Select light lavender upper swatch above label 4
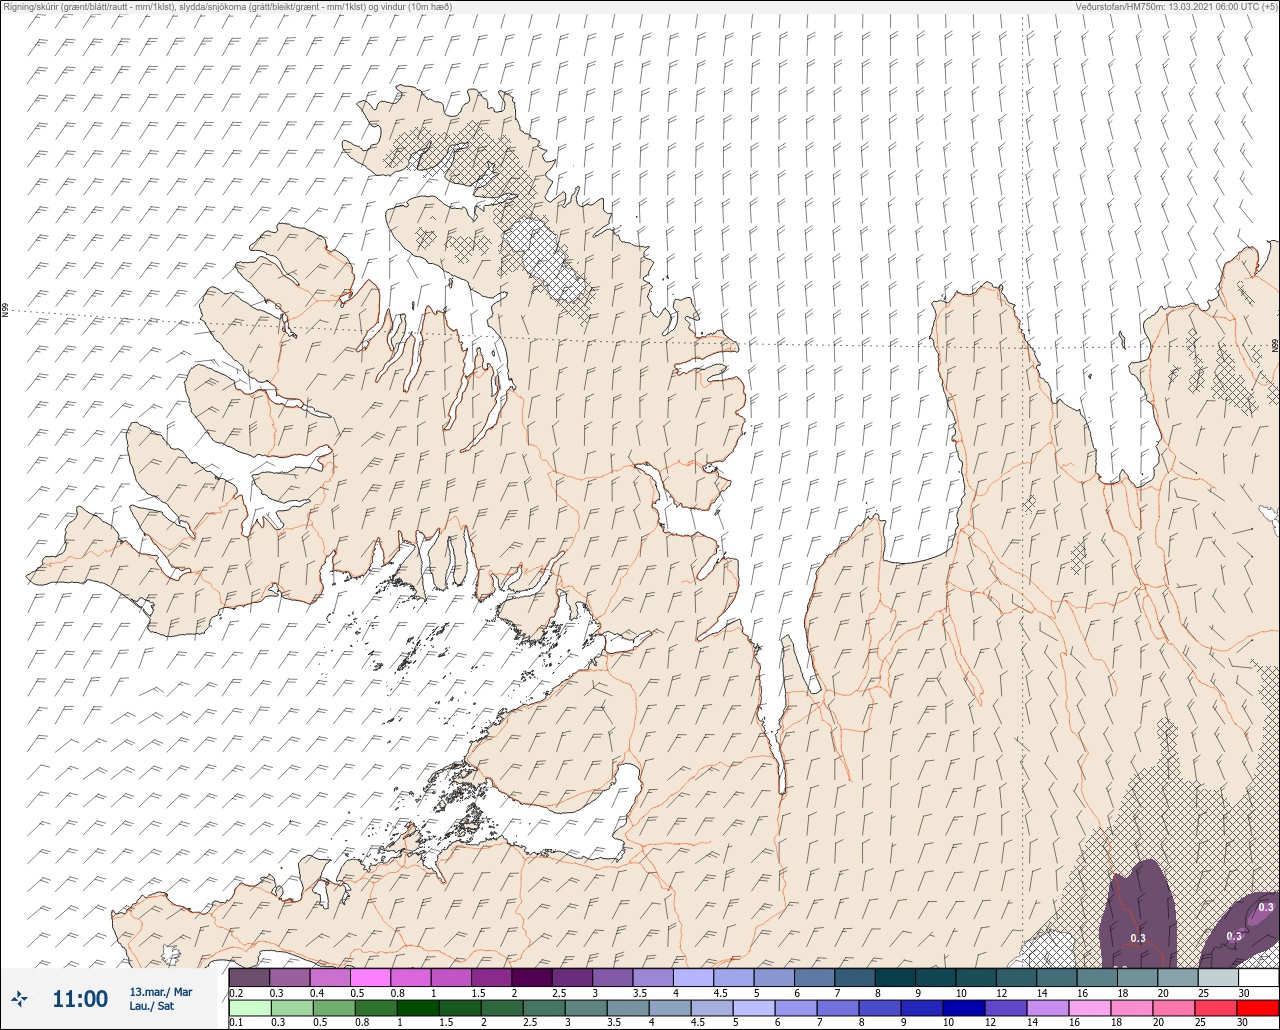The image size is (1280, 1030). [x=693, y=977]
